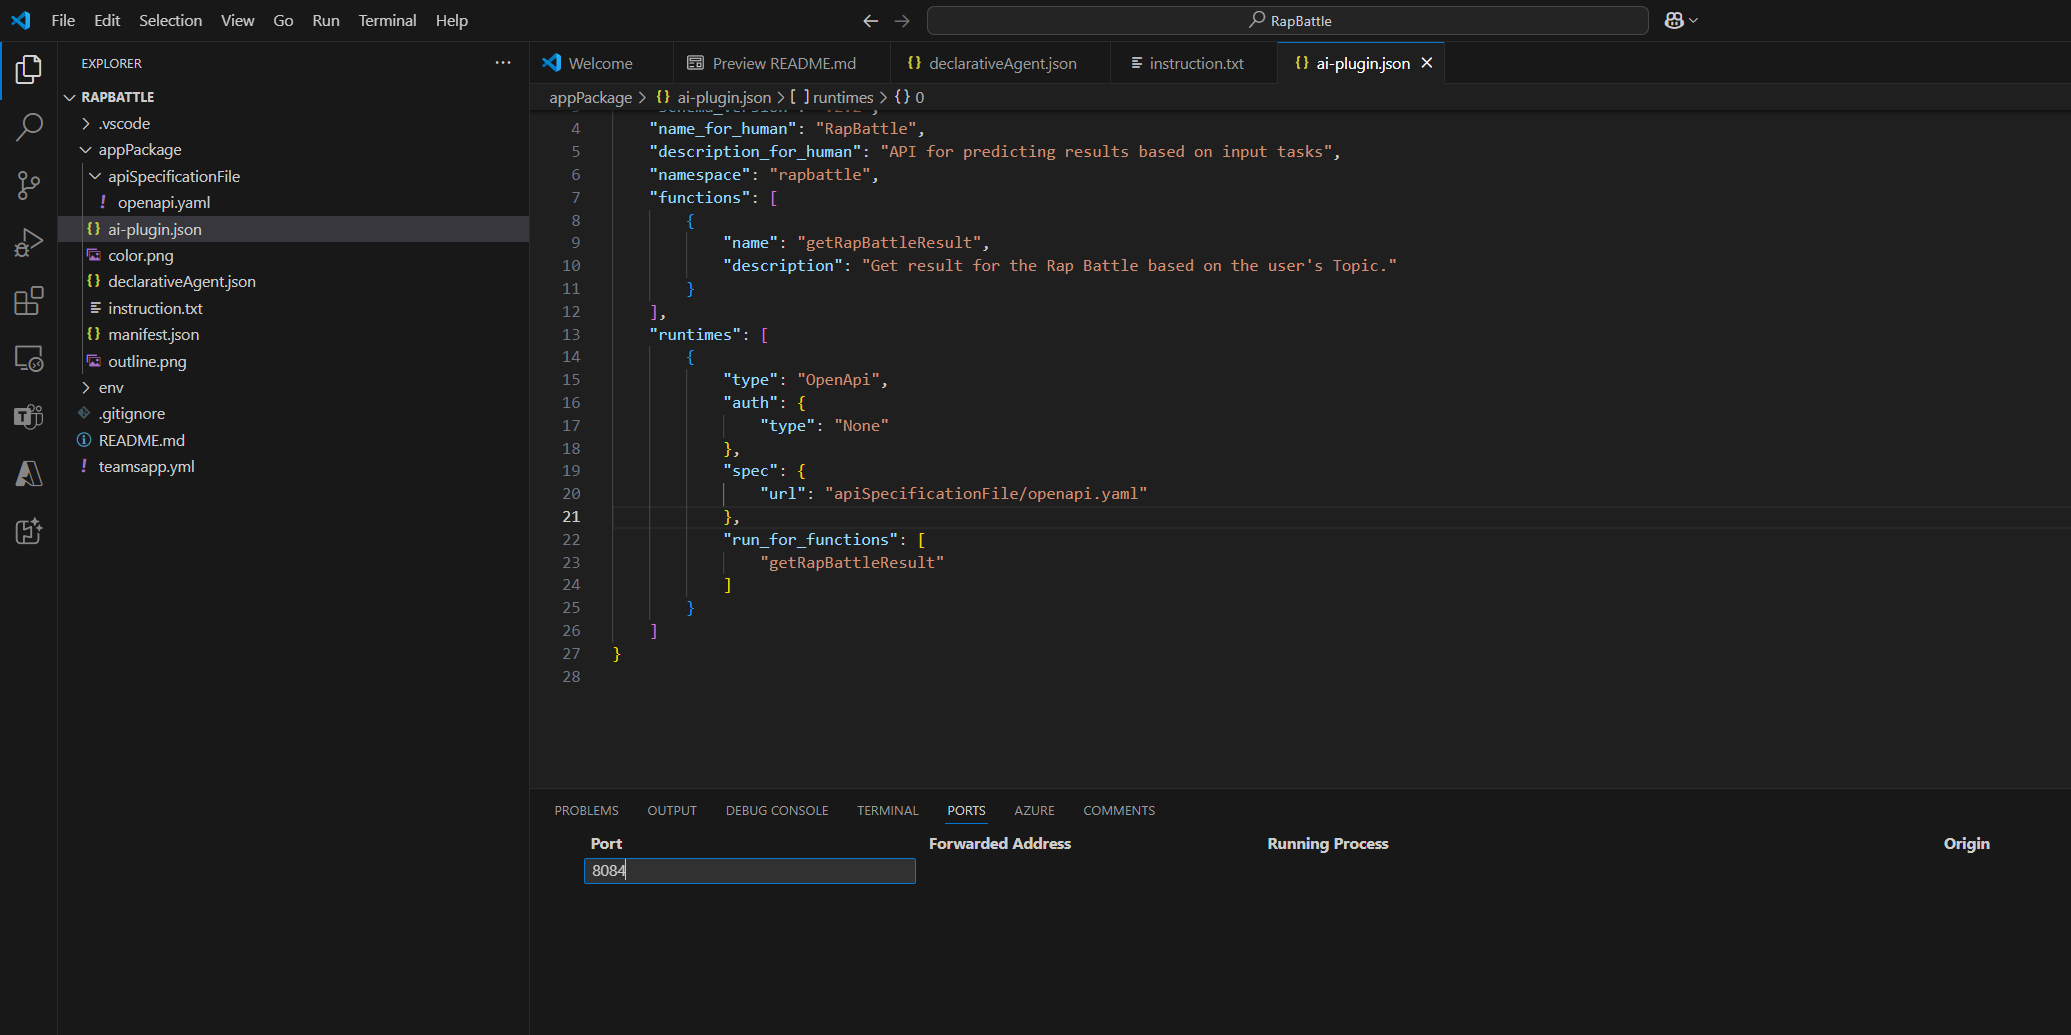Open the Teams Toolkit view
Image resolution: width=2071 pixels, height=1035 pixels.
[x=29, y=416]
